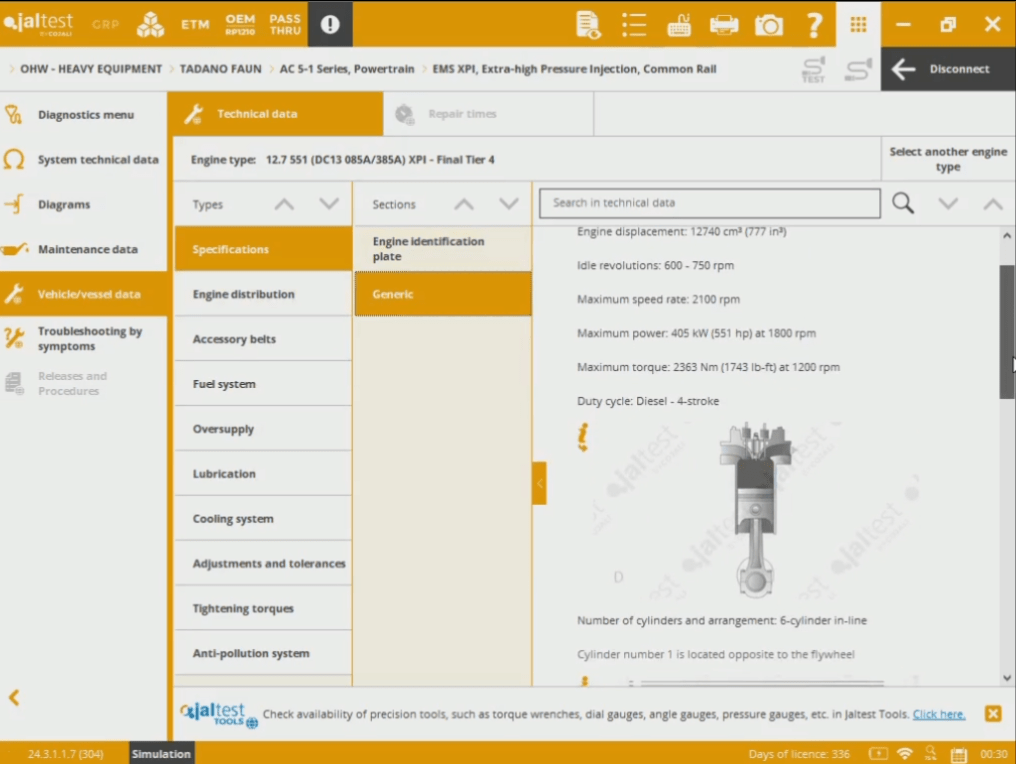
Task: Go to AC 5-1 Series, Powertrain breadcrumb
Action: (x=347, y=69)
